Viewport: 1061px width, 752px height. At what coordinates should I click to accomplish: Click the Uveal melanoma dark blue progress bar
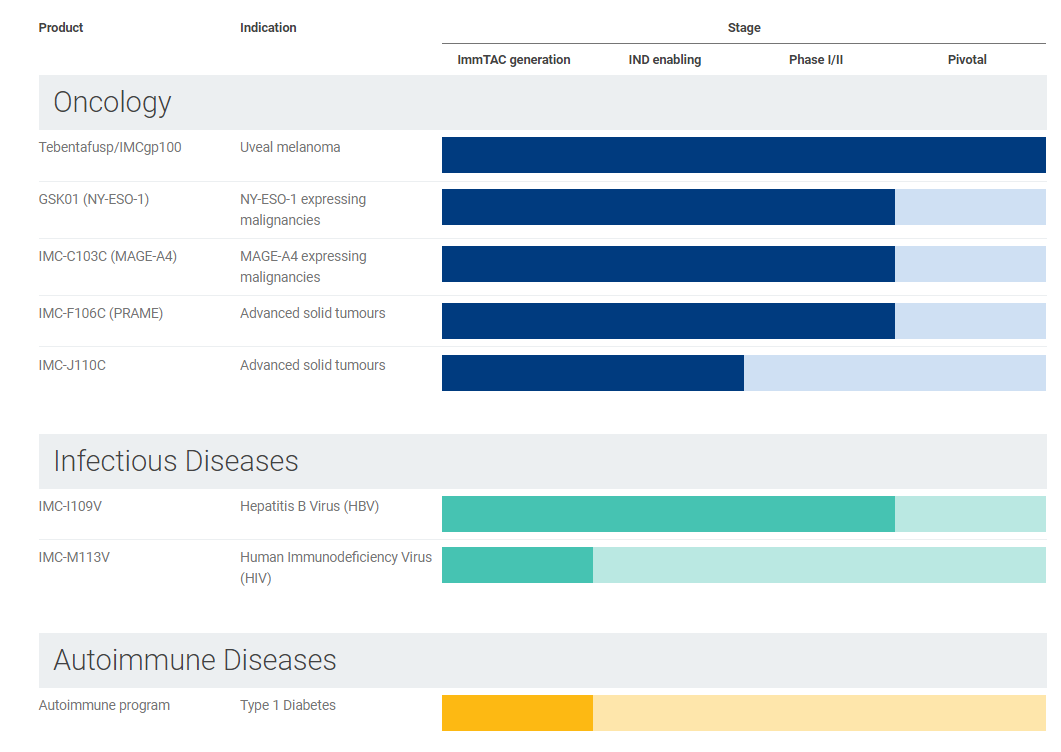(744, 155)
